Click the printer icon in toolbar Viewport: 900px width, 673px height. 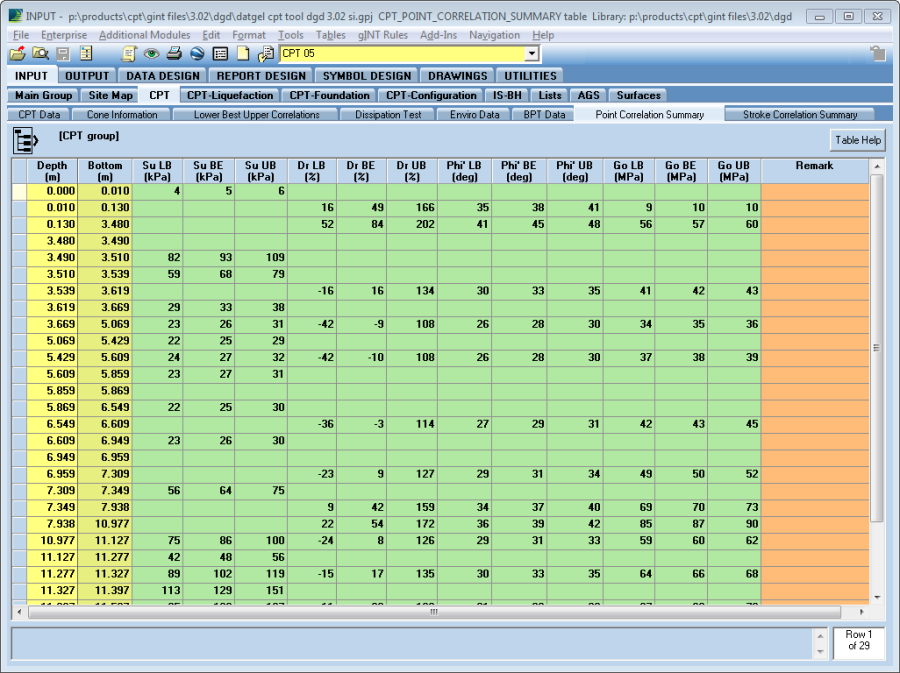click(174, 54)
